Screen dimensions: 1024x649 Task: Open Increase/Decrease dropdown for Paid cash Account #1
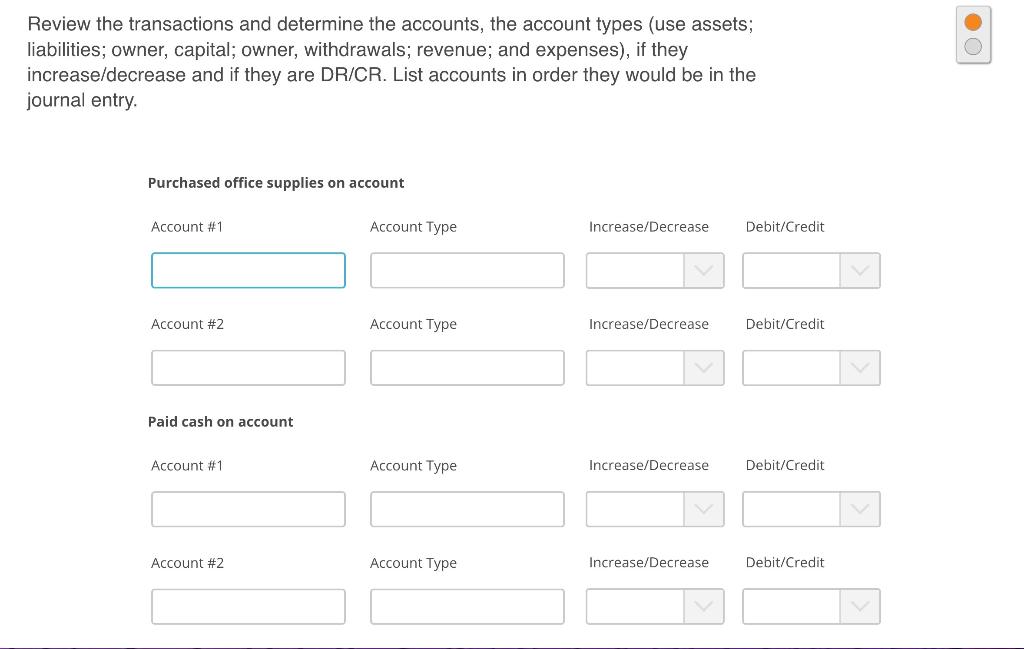pyautogui.click(x=655, y=509)
